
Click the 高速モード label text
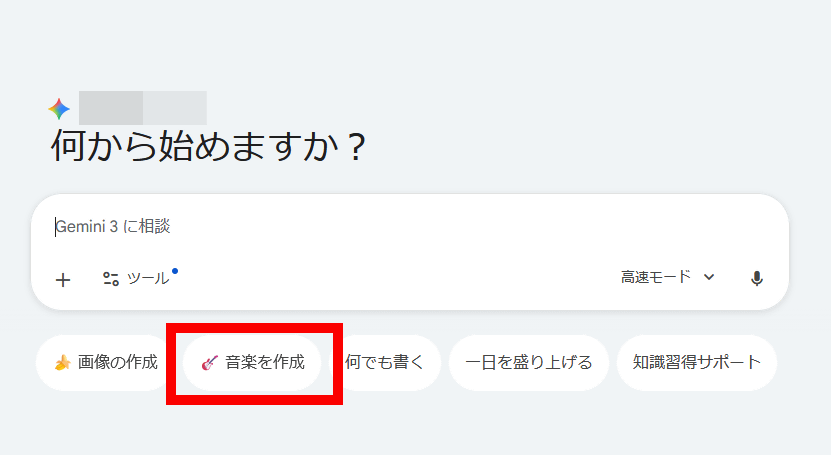[x=656, y=277]
